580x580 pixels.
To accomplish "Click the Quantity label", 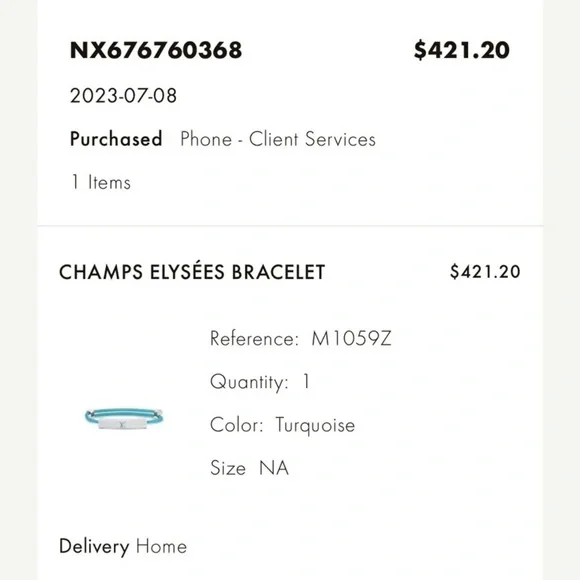I will [x=249, y=382].
